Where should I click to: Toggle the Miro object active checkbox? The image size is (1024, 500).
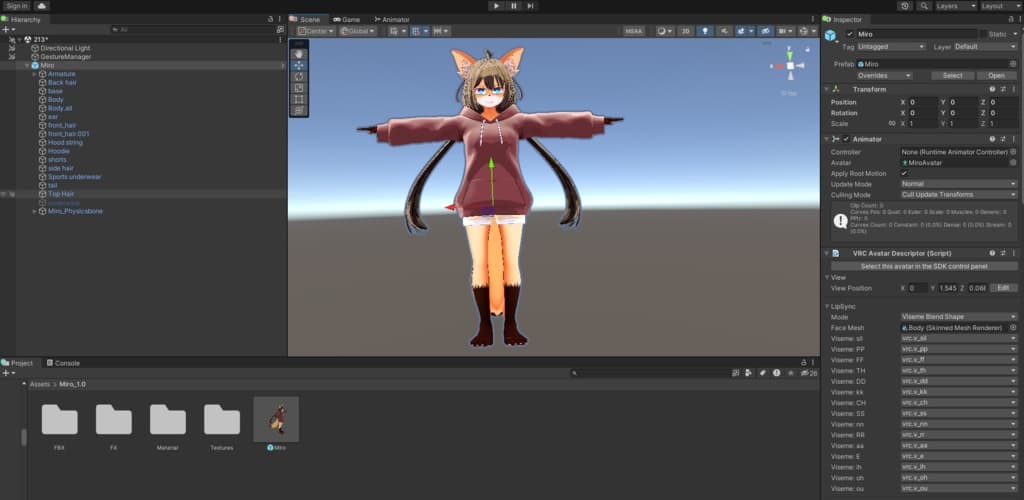point(849,34)
